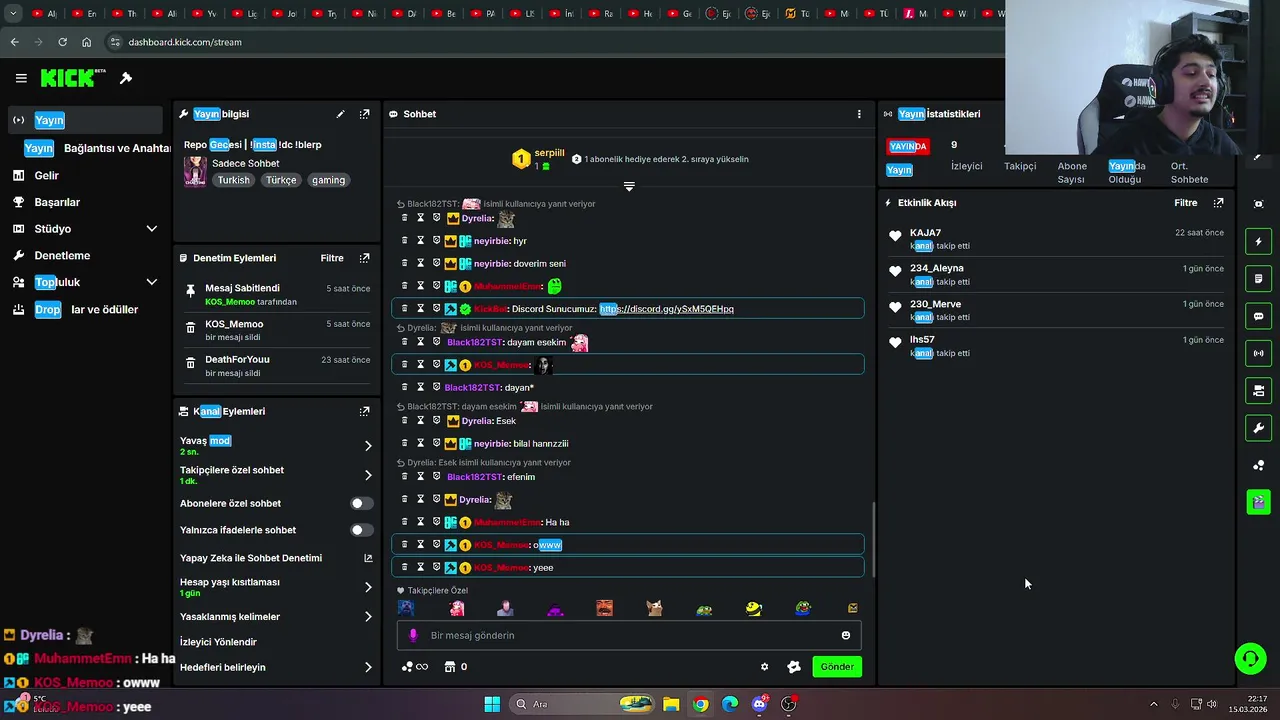Click the capture frame icon in right sidebar

pos(1259,204)
